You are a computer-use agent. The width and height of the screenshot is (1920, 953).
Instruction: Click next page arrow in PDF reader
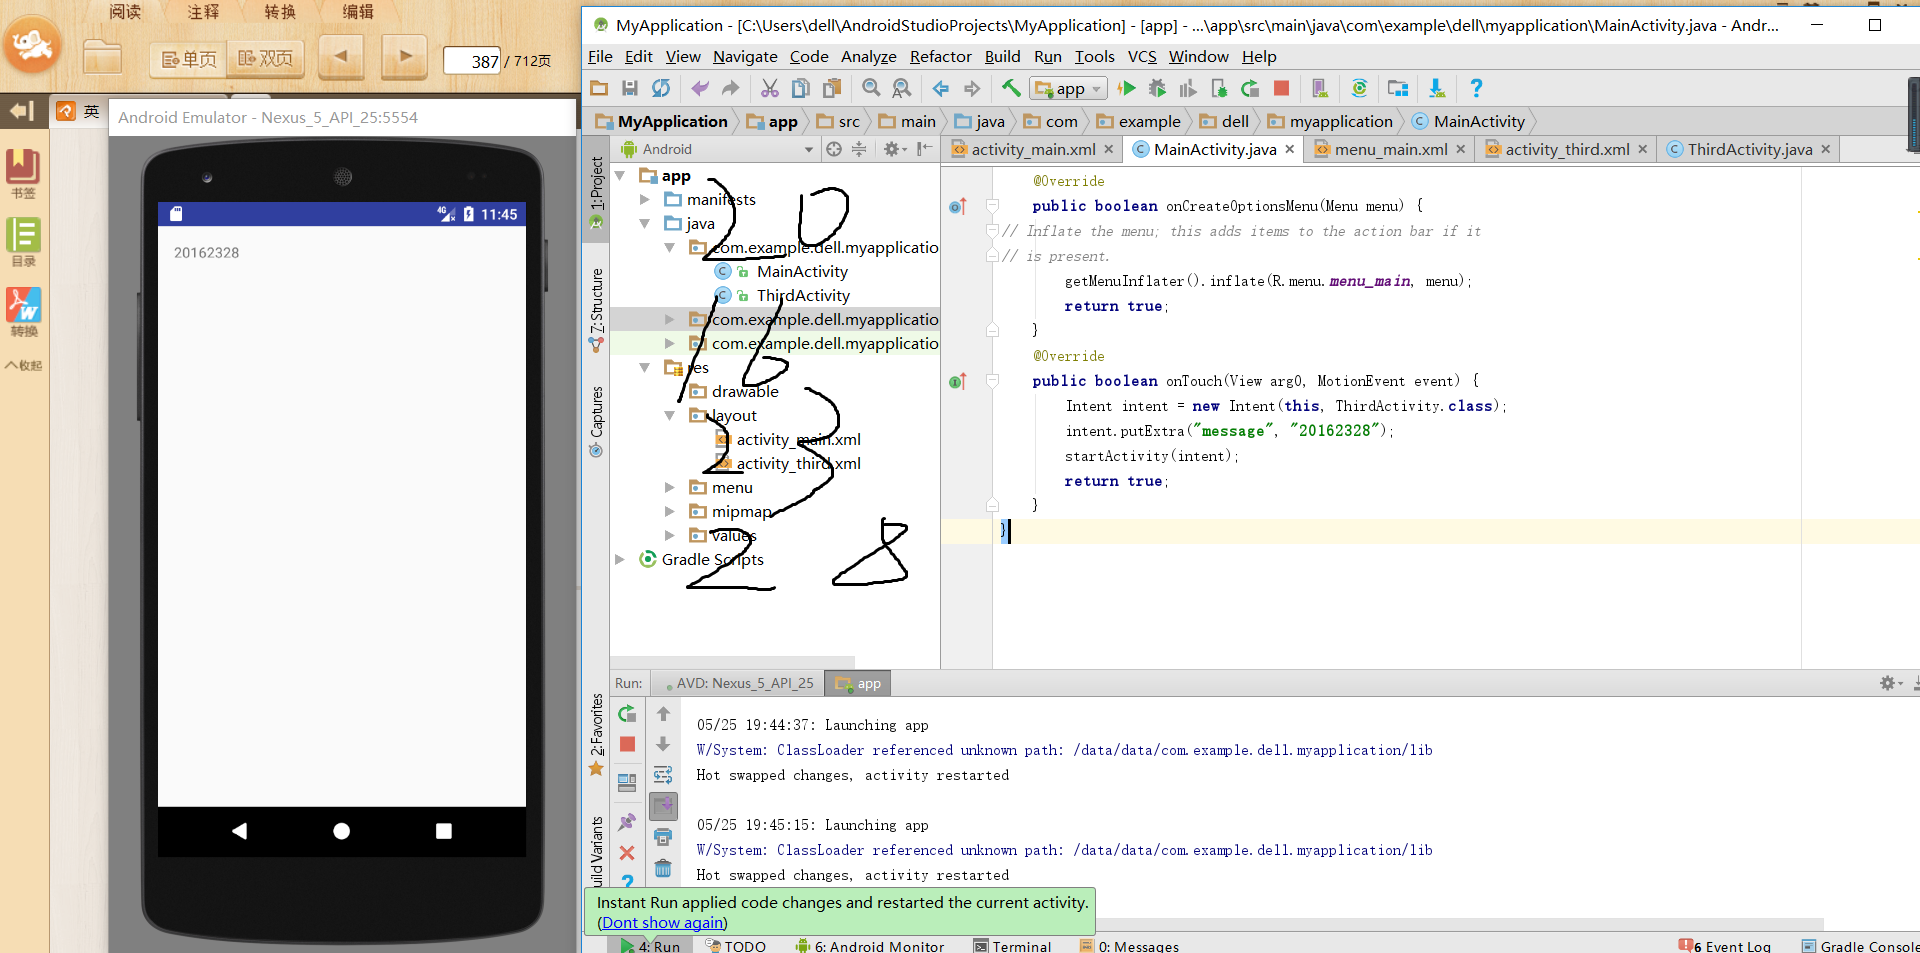[x=404, y=57]
